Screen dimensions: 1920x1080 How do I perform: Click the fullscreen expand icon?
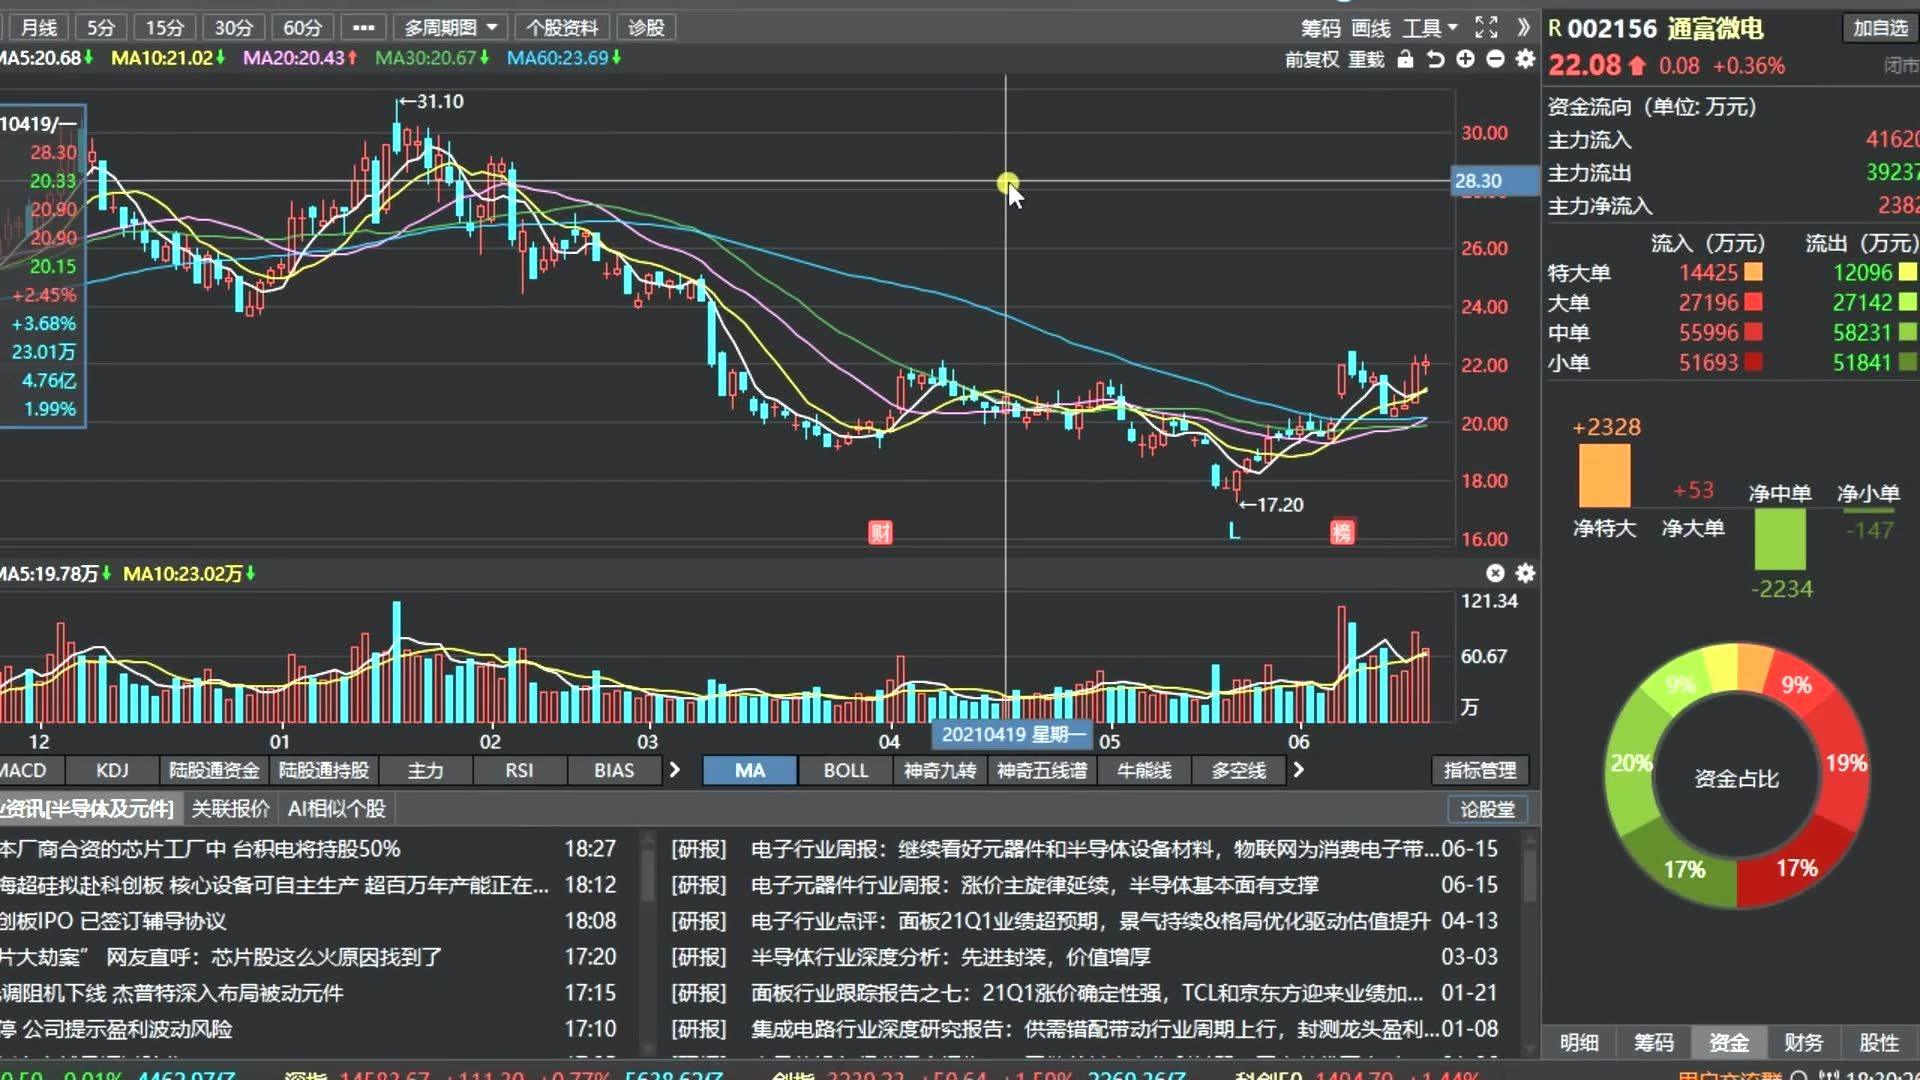1487,27
